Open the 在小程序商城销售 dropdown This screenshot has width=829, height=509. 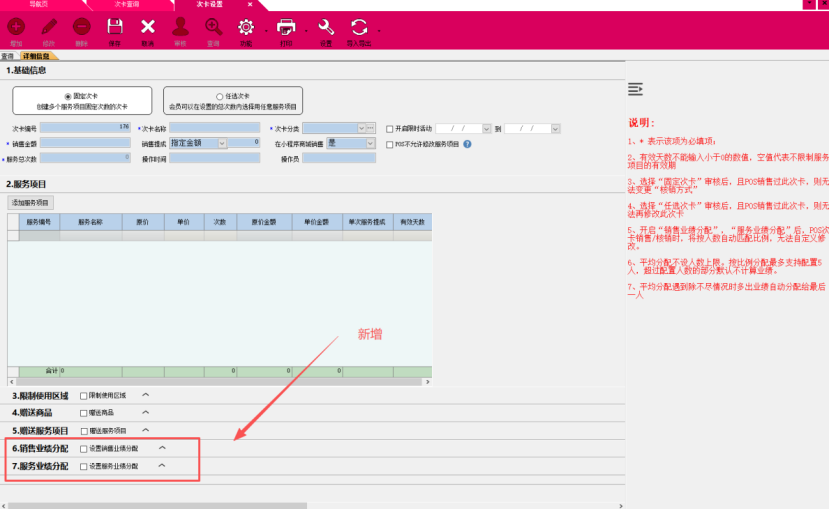[x=370, y=143]
